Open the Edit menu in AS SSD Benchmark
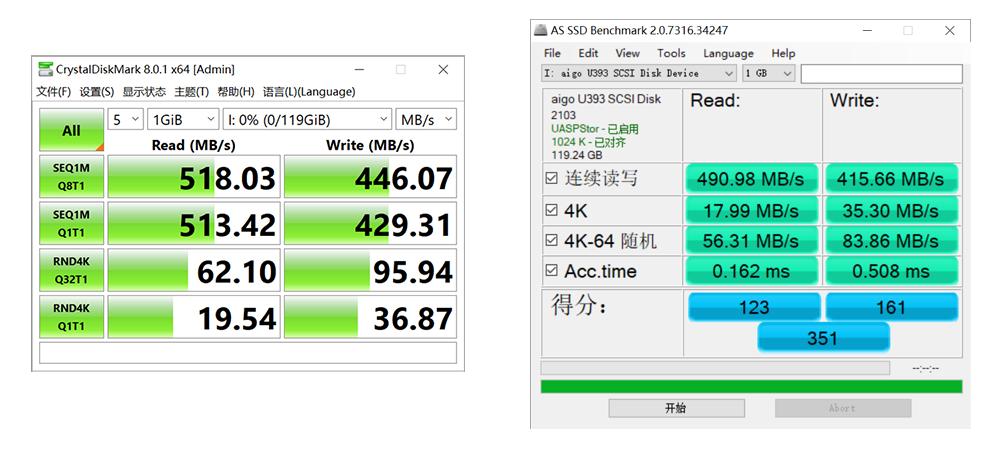The image size is (1000, 466). tap(588, 54)
